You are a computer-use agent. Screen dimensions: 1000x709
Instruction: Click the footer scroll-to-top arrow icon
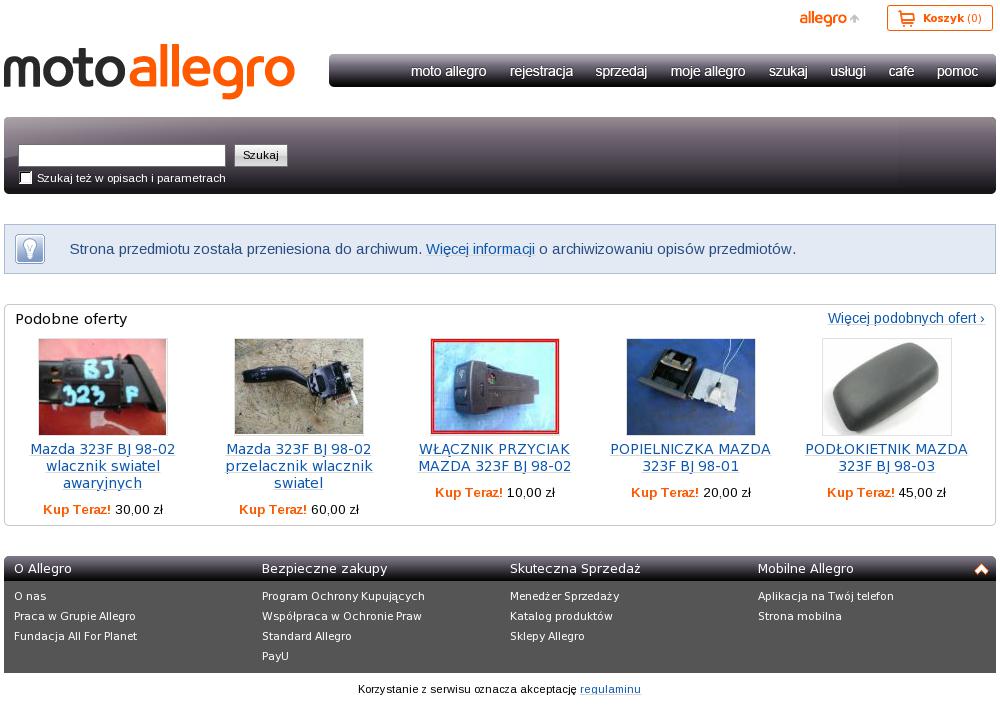coord(981,569)
